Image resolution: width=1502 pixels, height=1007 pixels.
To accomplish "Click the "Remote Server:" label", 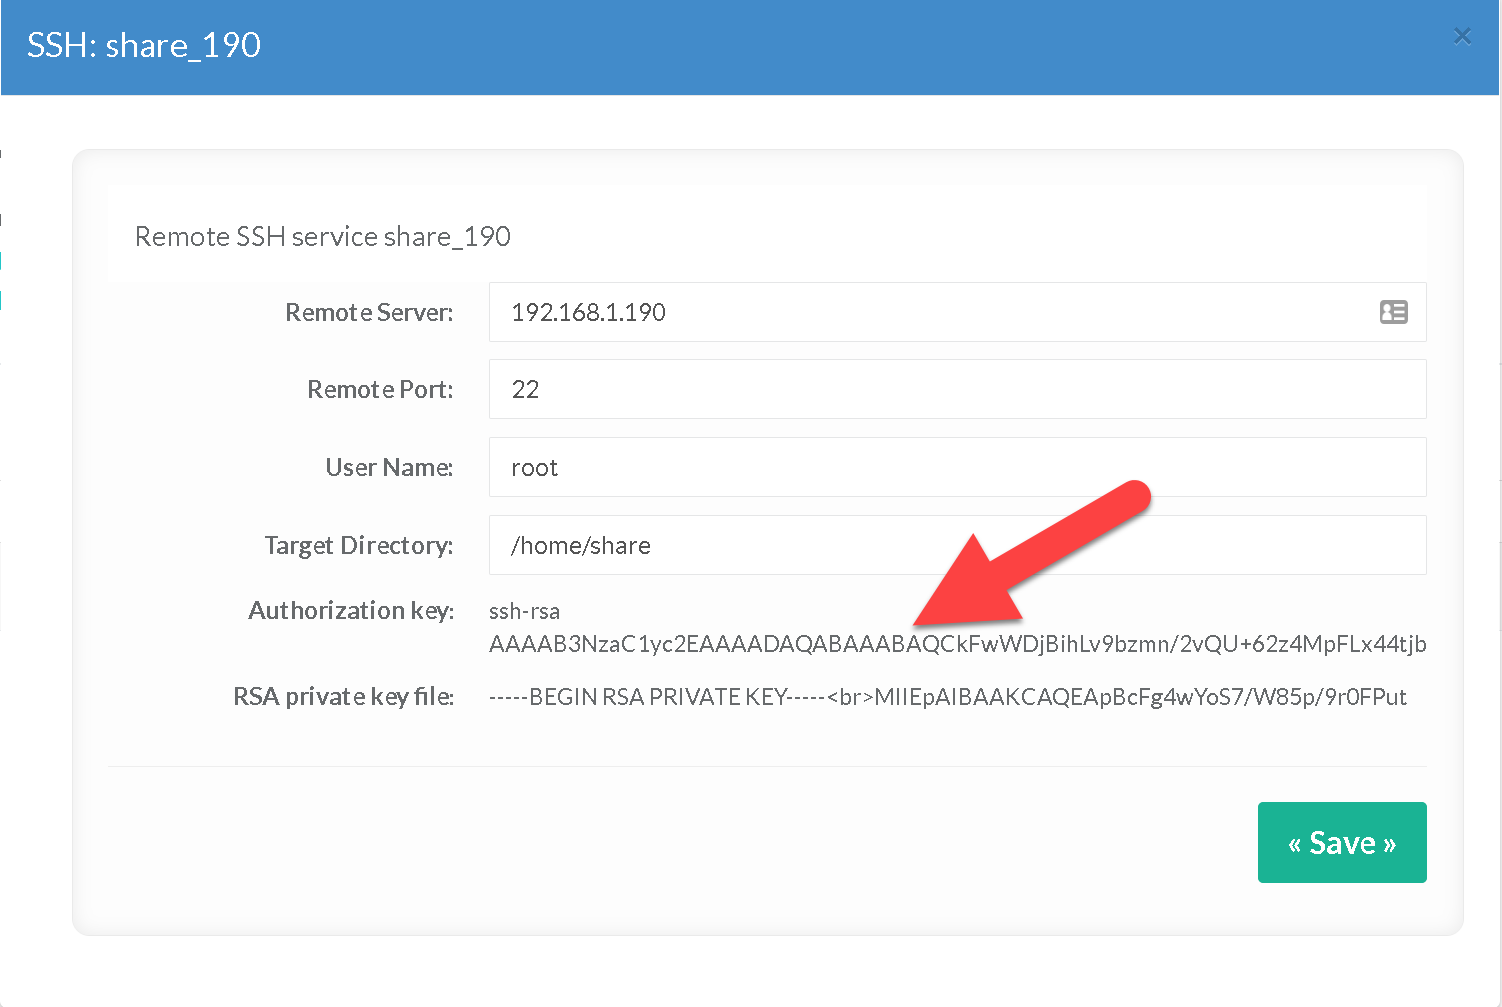I will [369, 313].
